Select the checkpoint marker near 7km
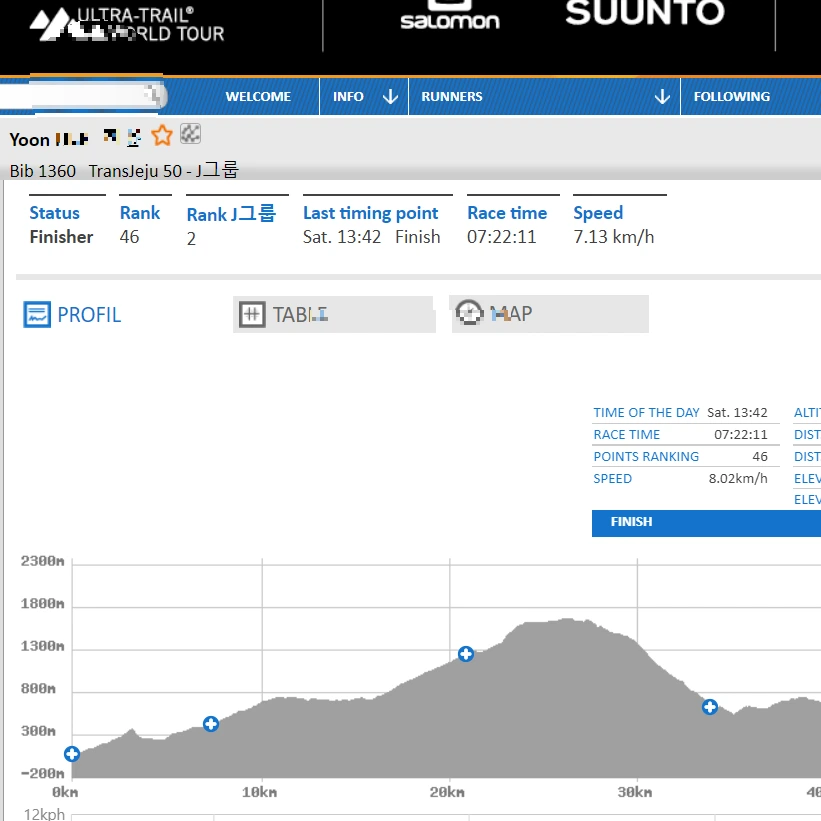The image size is (821, 821). click(211, 724)
